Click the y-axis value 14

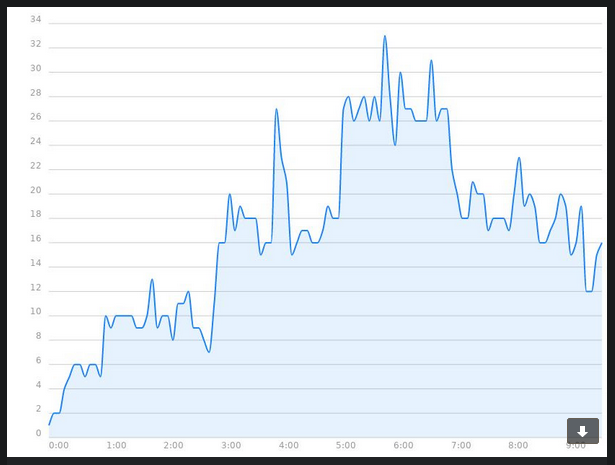click(36, 263)
